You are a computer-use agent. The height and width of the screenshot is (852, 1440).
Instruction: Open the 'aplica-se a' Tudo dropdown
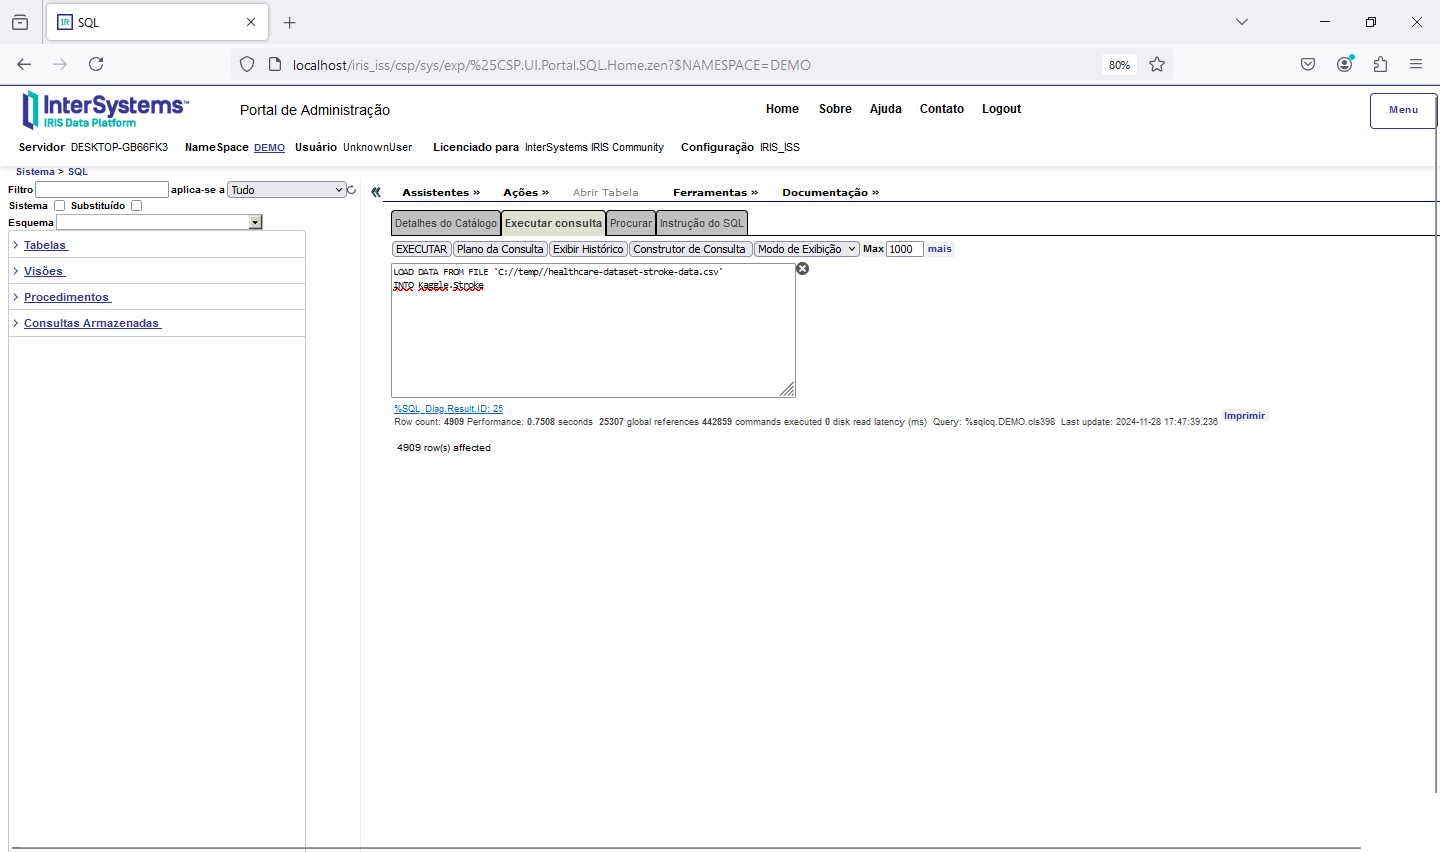point(287,190)
